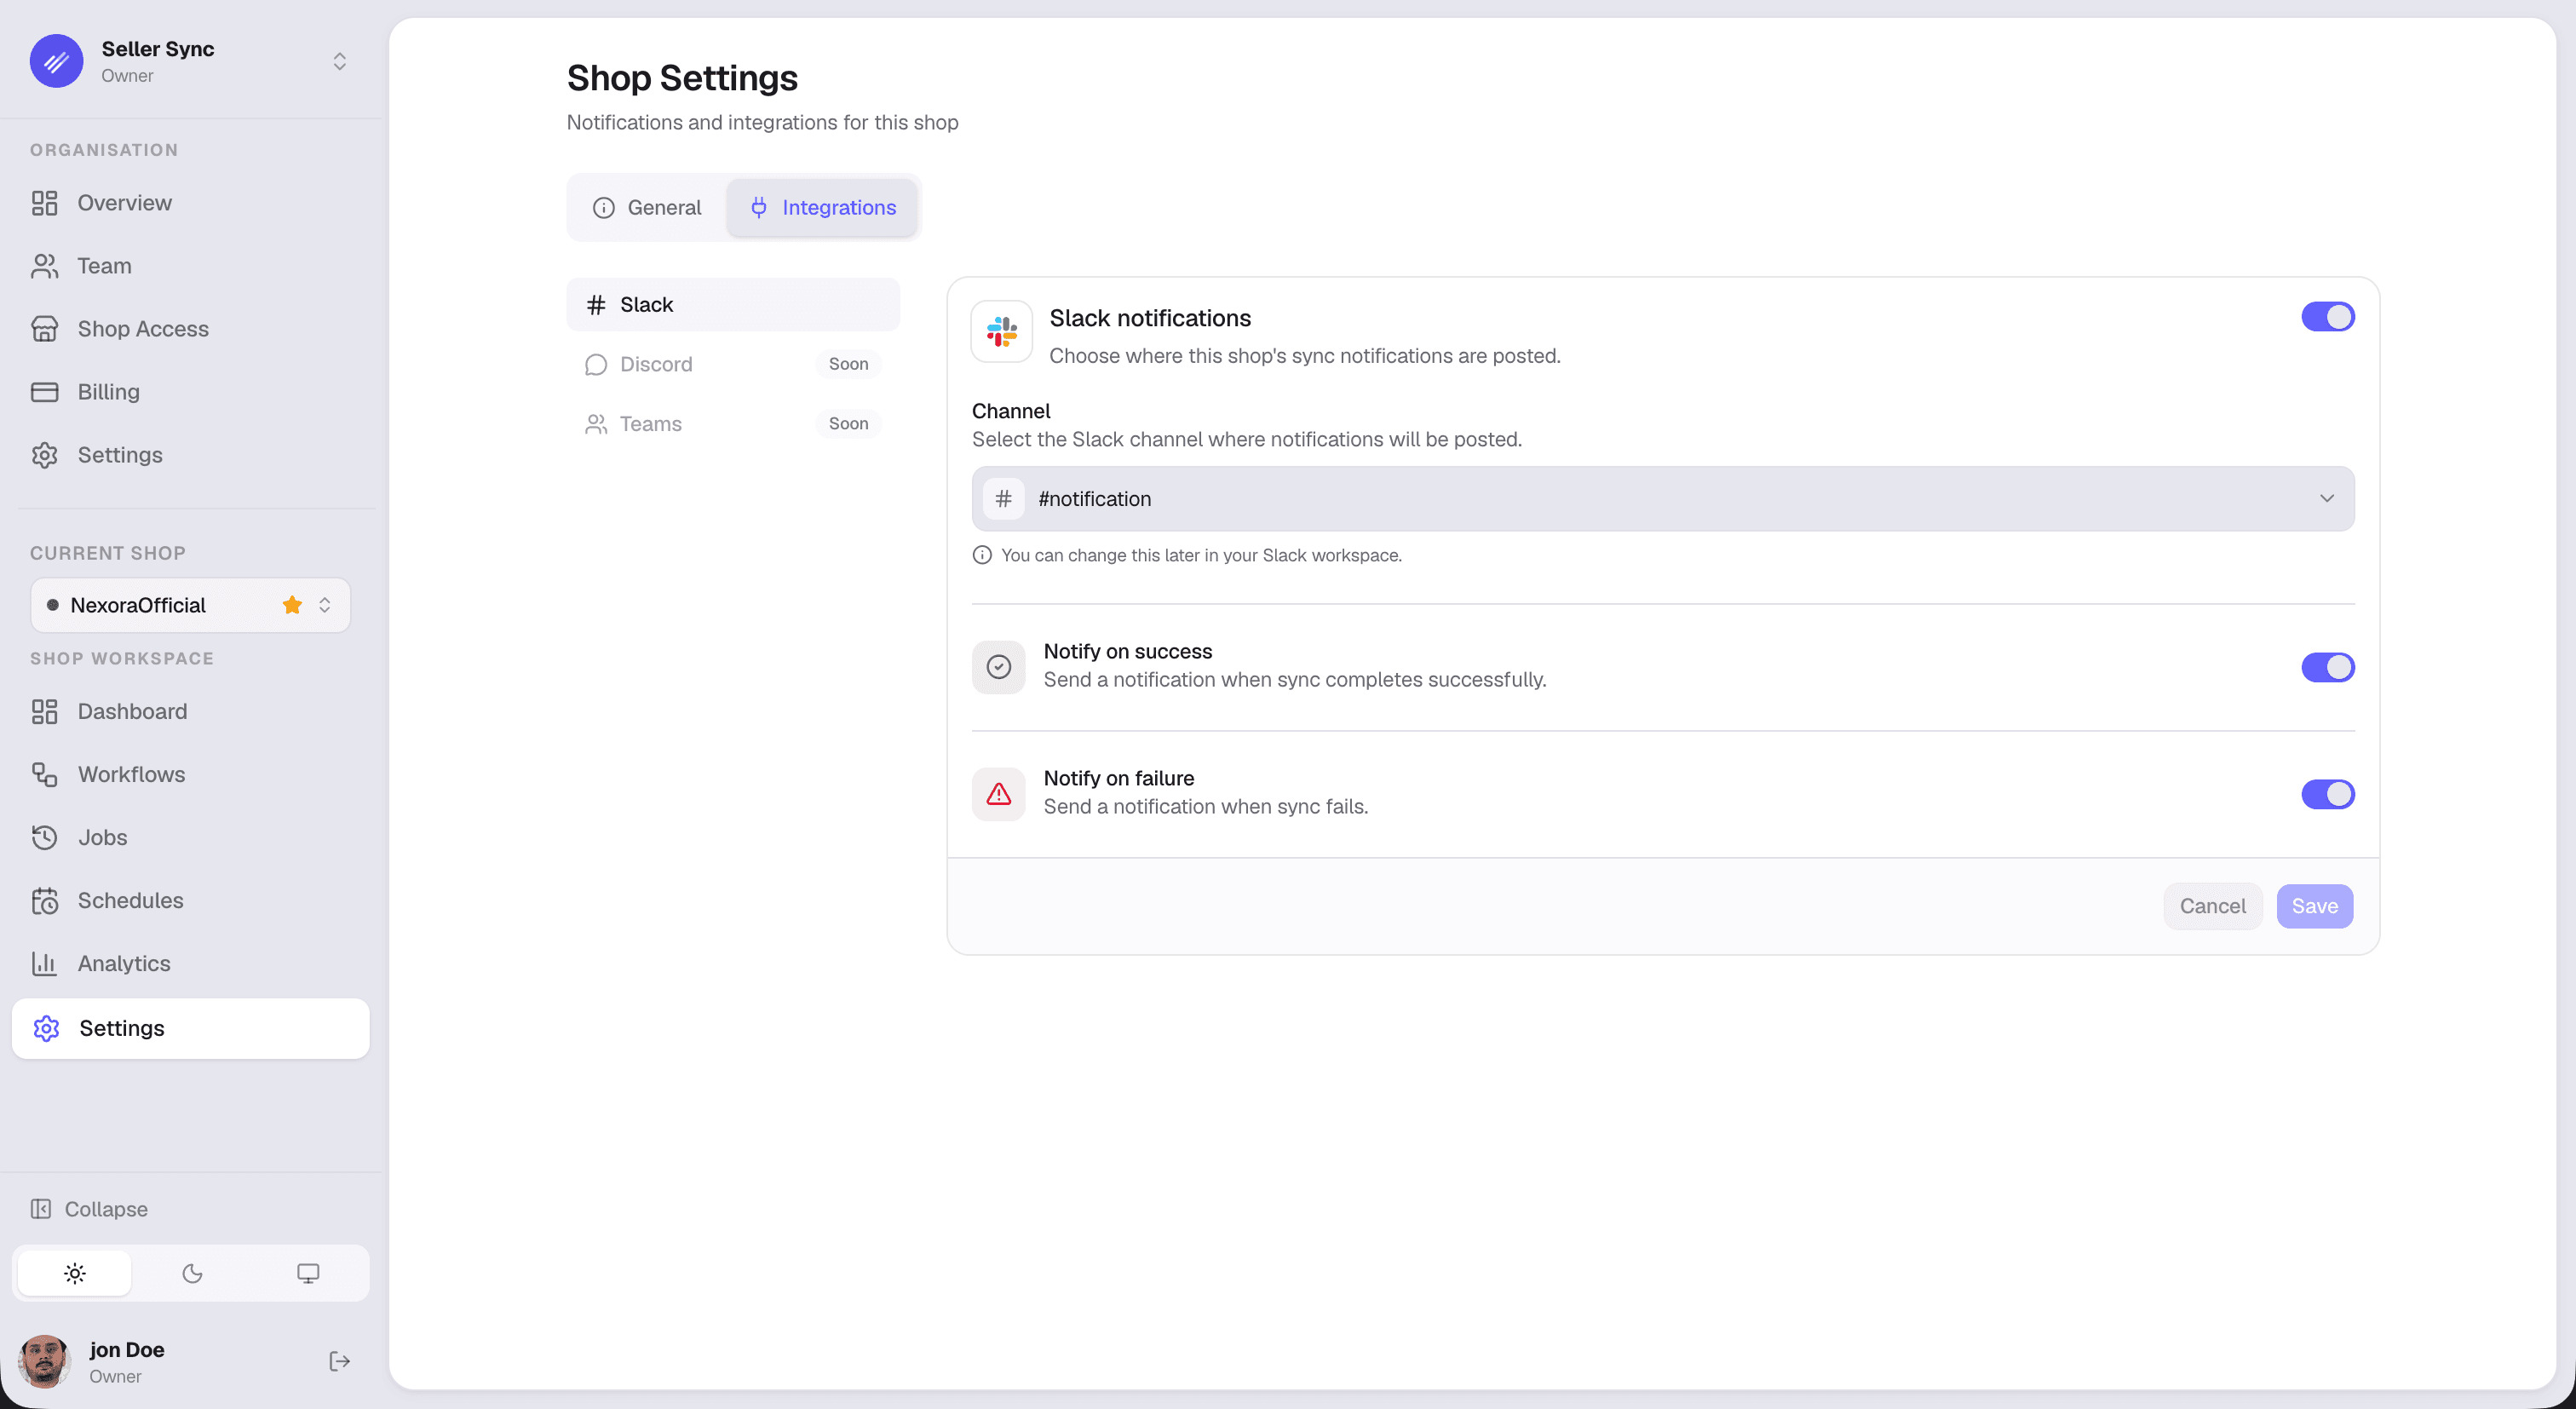This screenshot has height=1409, width=2576.
Task: Click the Slack logo icon
Action: click(1001, 332)
